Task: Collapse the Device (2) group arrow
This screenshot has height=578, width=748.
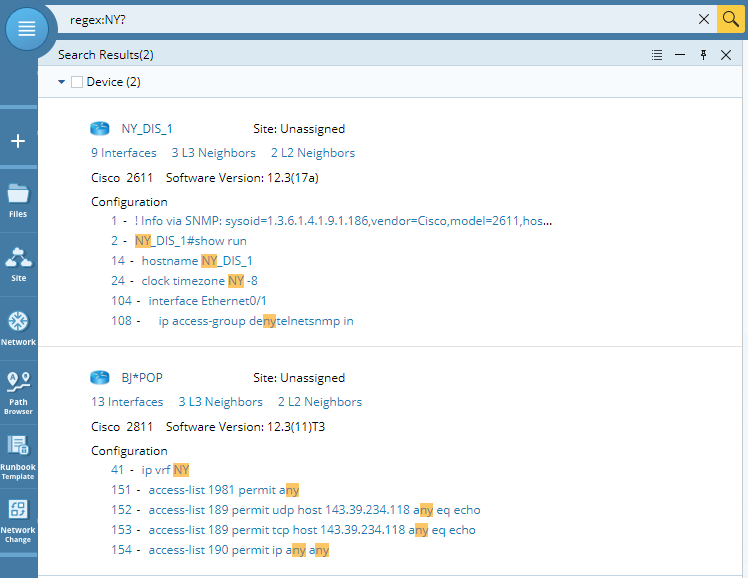Action: [61, 82]
